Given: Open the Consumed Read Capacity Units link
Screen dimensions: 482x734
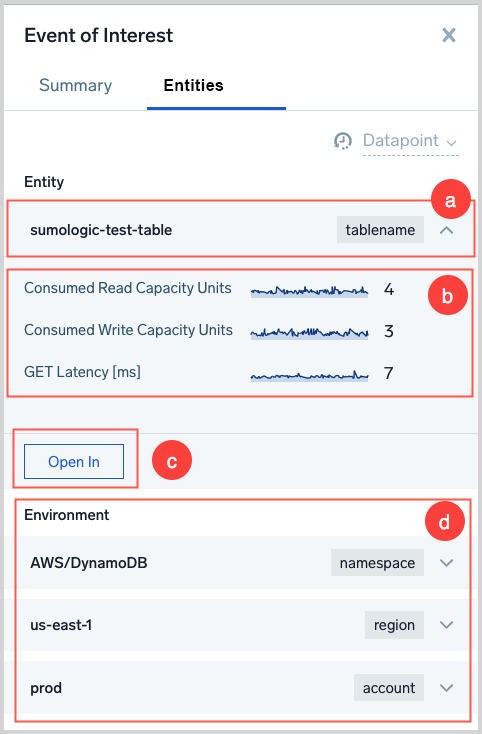Looking at the screenshot, I should (x=128, y=288).
